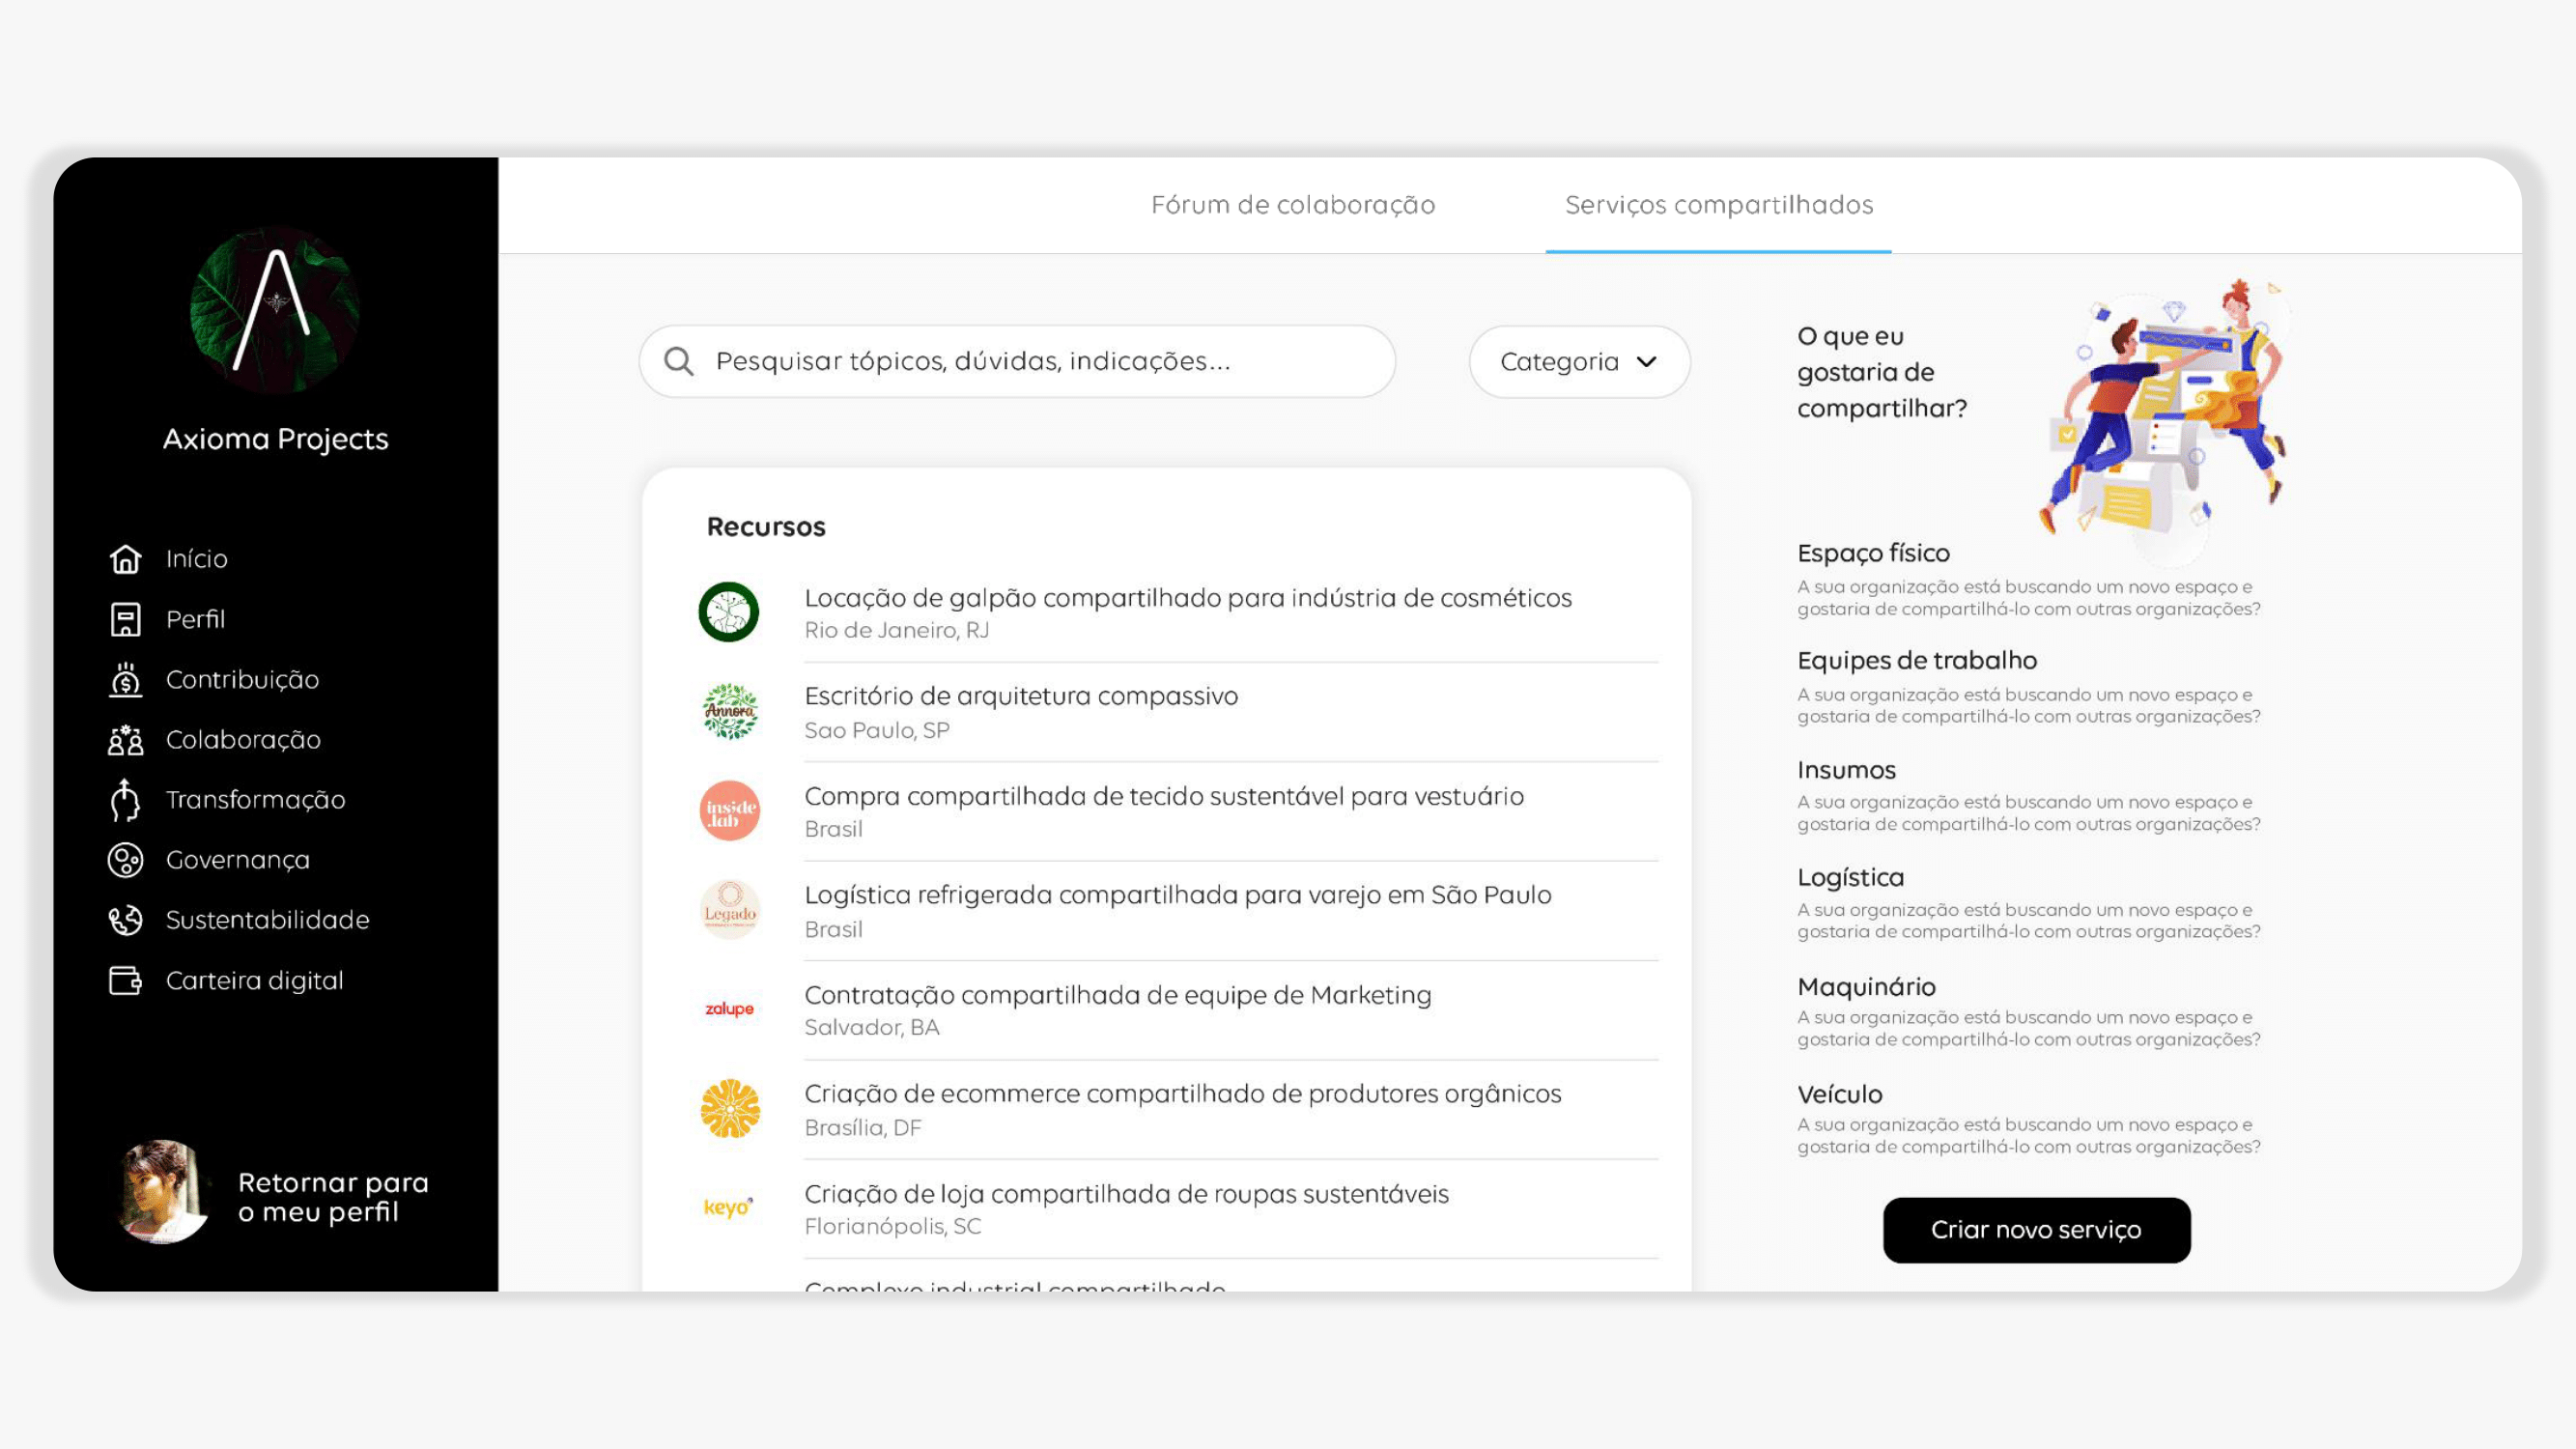The height and width of the screenshot is (1449, 2576).
Task: Select the Serviços compartilhados tab
Action: click(1718, 205)
